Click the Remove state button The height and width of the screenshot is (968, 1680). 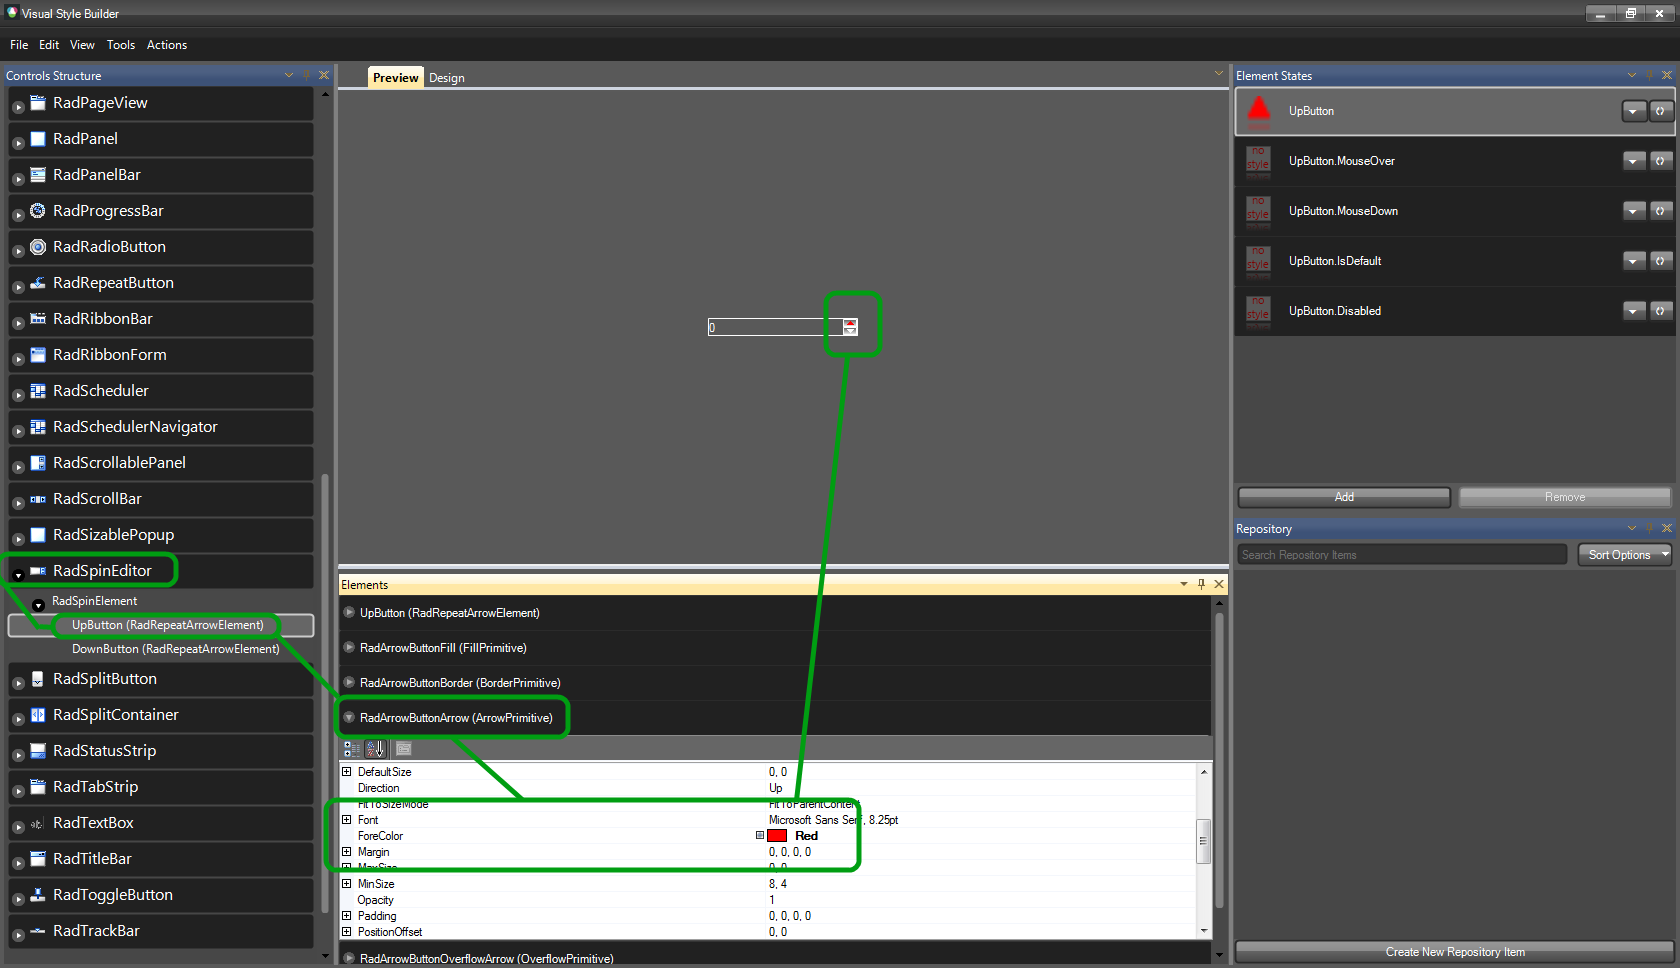point(1565,497)
